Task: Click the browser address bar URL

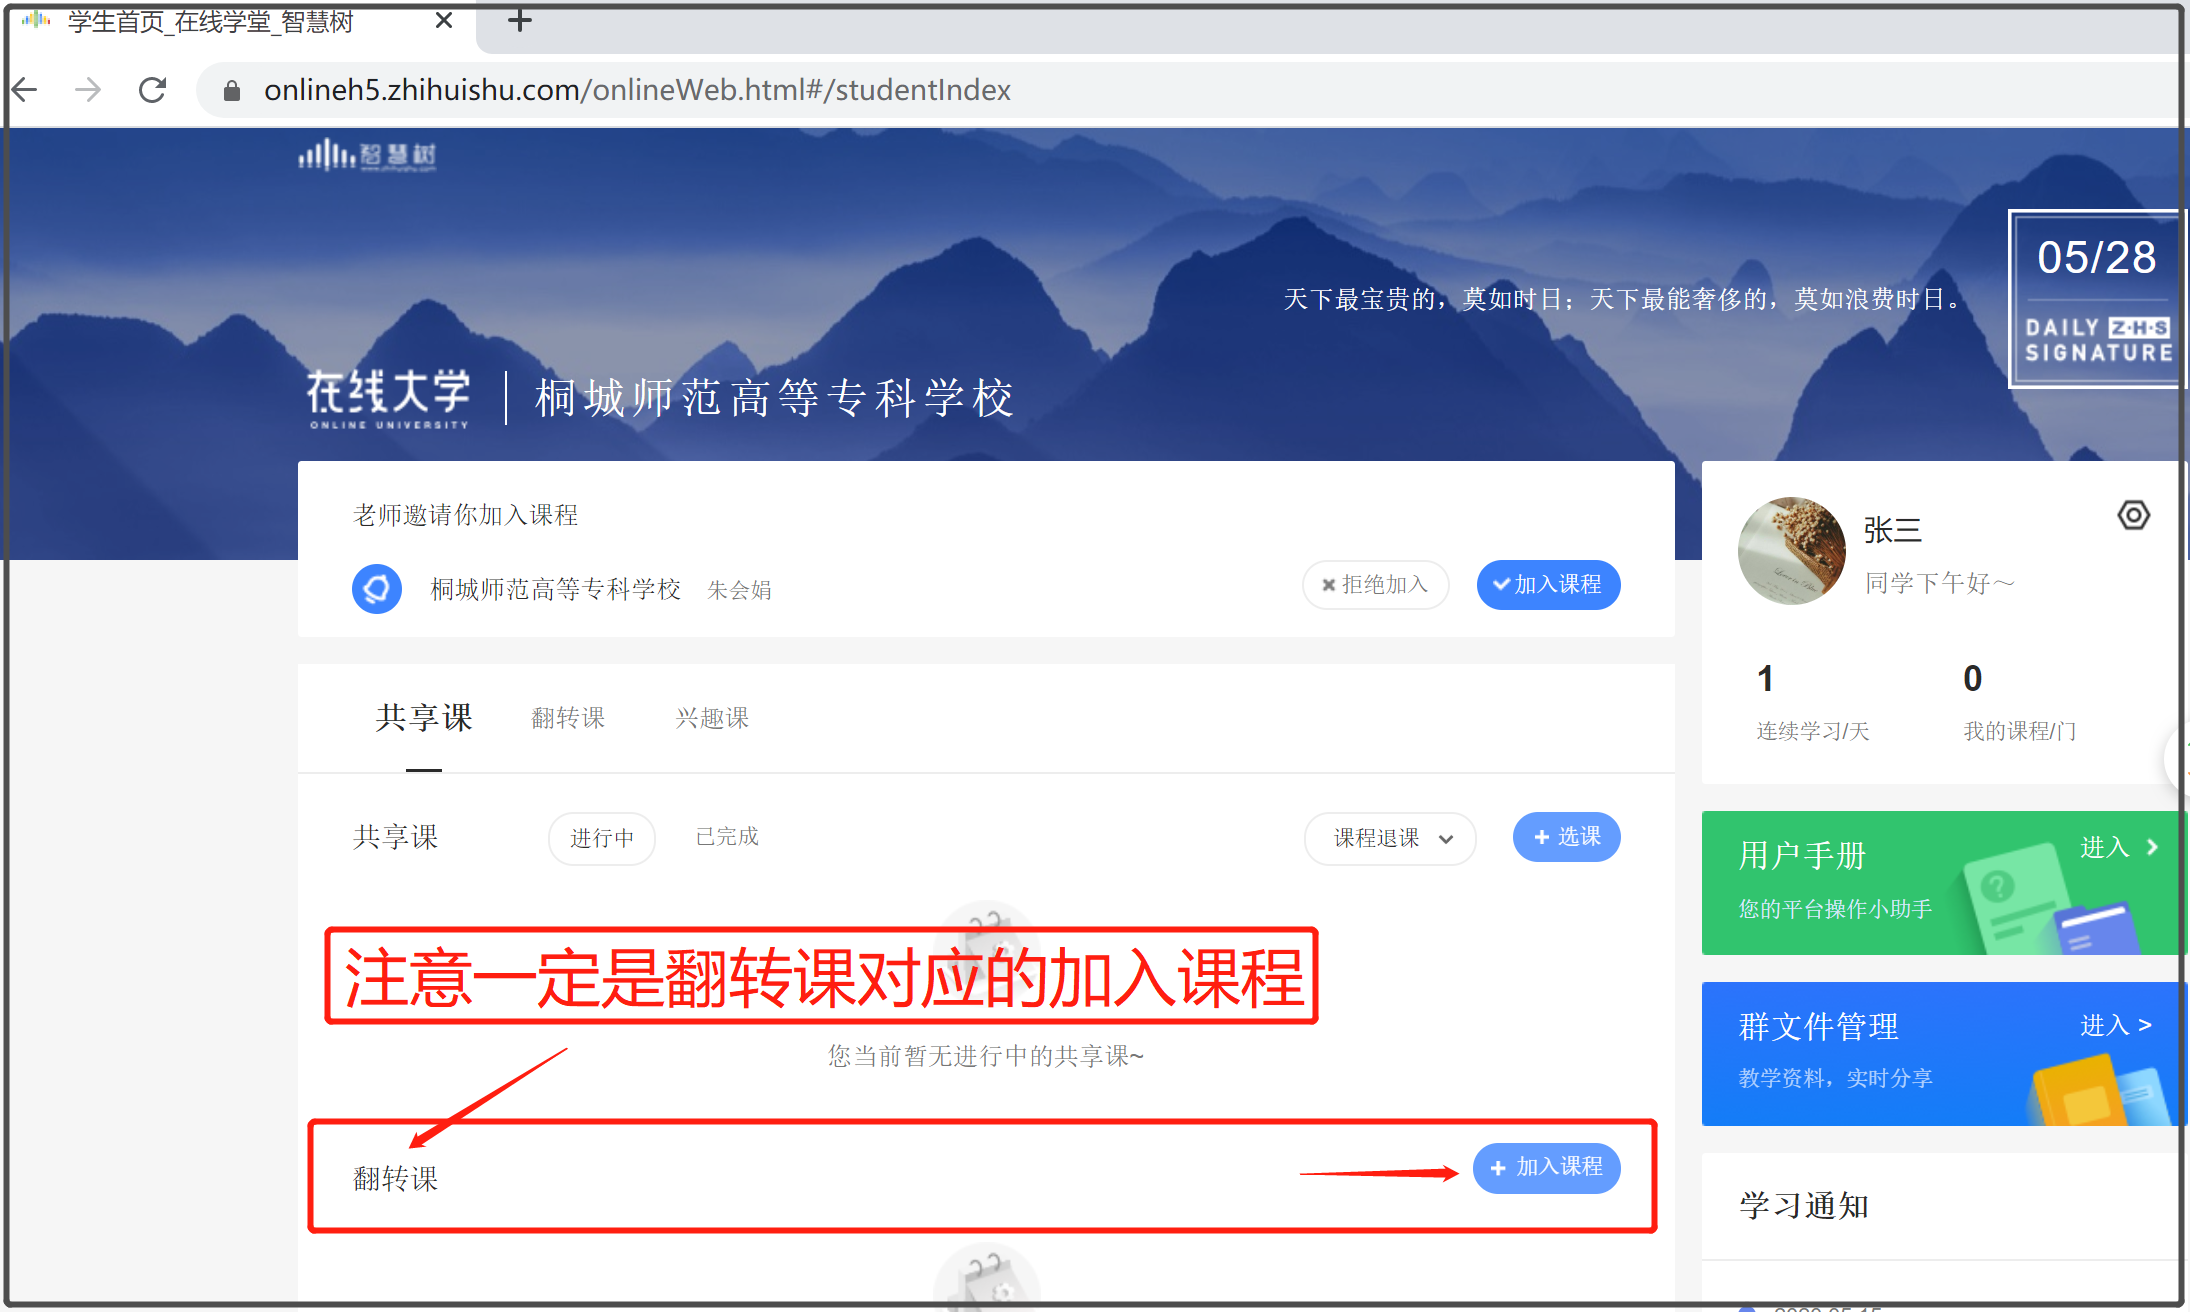Action: click(x=637, y=90)
